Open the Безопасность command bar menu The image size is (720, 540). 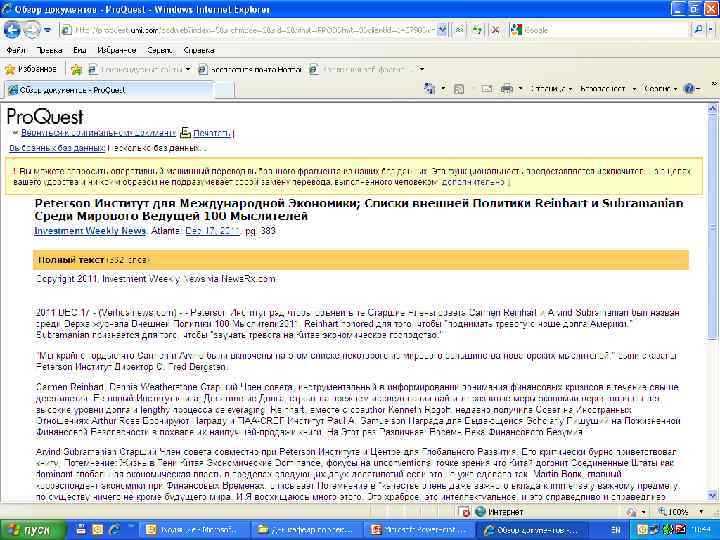(x=607, y=89)
